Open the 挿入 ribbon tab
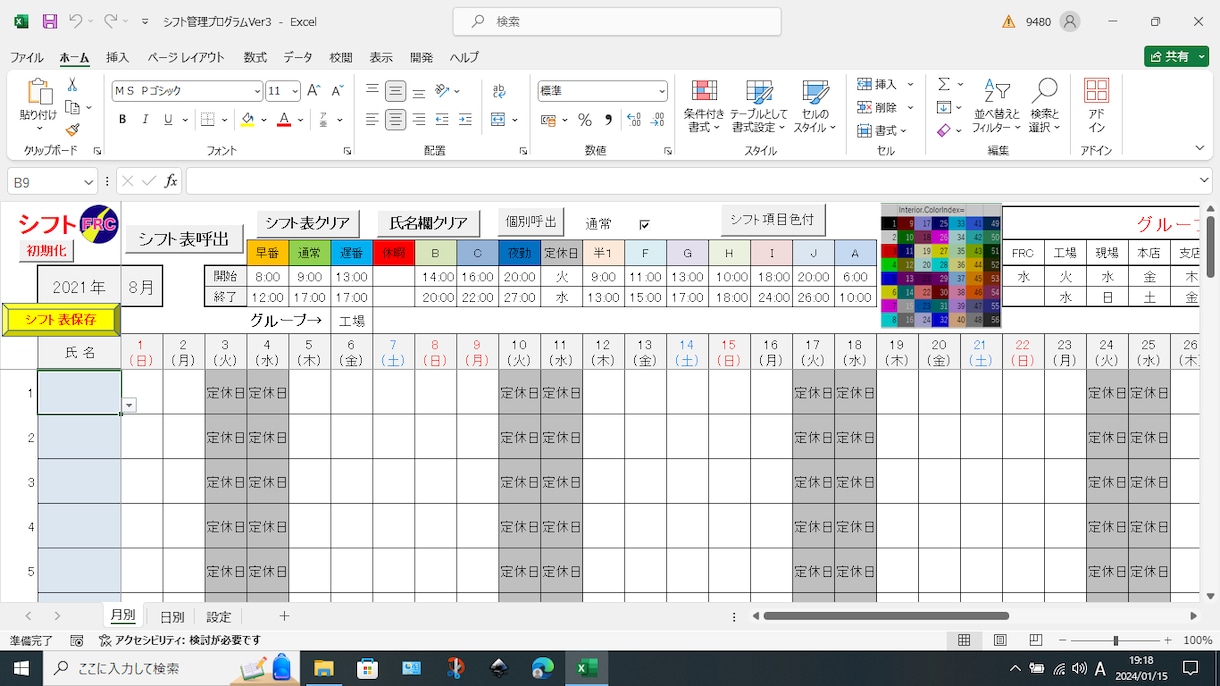 click(118, 58)
